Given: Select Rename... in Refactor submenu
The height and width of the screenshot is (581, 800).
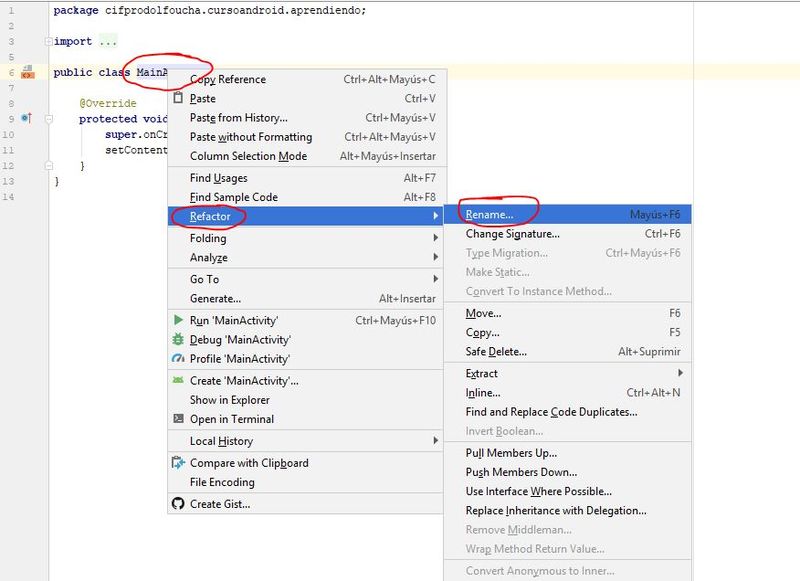Looking at the screenshot, I should (x=568, y=215).
